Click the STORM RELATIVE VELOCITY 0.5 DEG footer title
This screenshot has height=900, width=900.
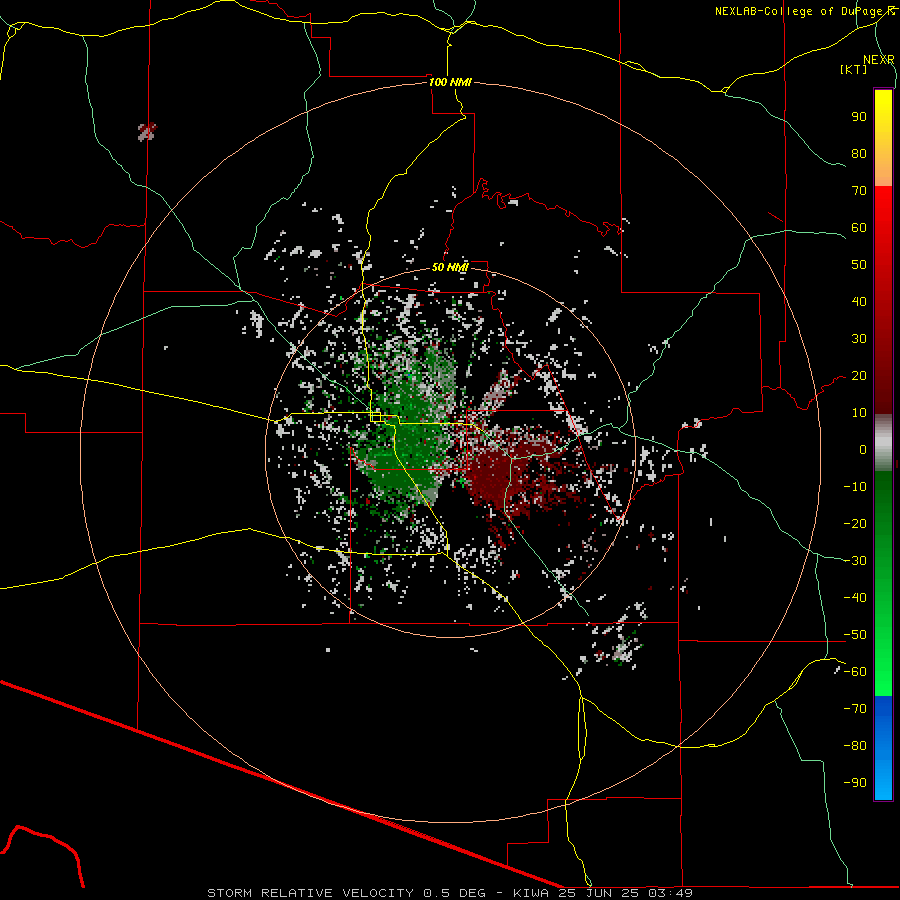pyautogui.click(x=346, y=893)
